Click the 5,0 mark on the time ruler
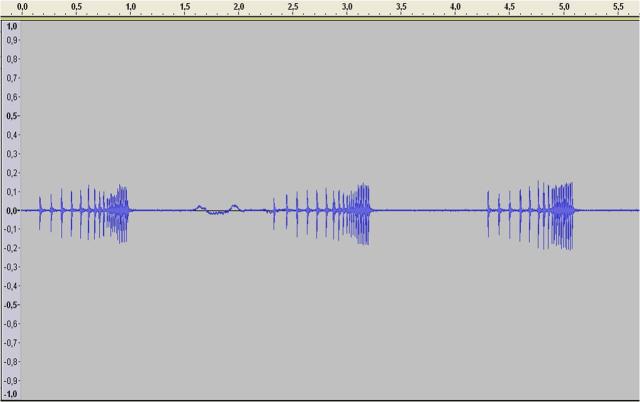Image resolution: width=640 pixels, height=402 pixels. (x=564, y=7)
